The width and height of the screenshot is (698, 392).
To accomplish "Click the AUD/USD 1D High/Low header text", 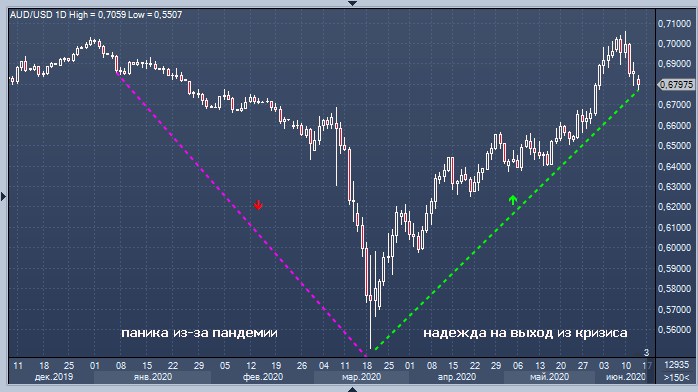I will (96, 15).
